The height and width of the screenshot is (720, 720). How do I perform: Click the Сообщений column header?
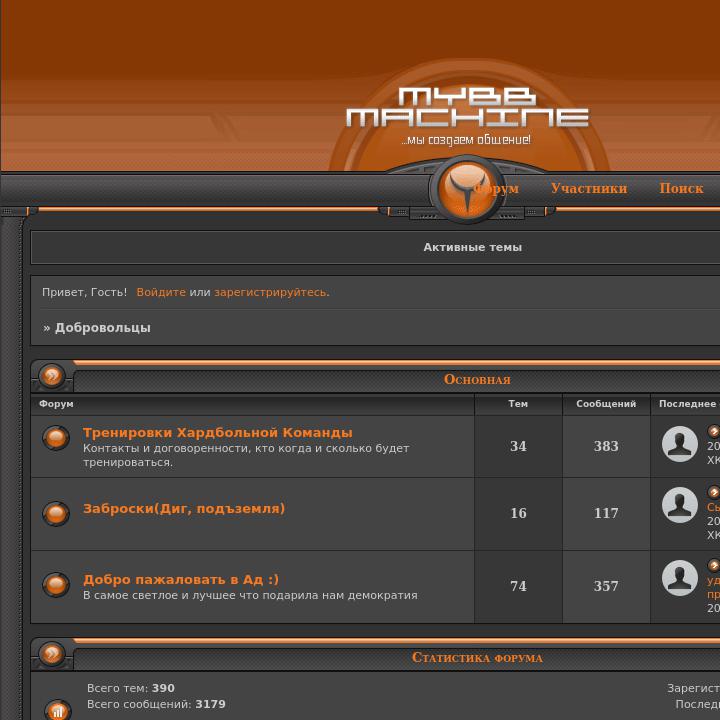[x=606, y=404]
